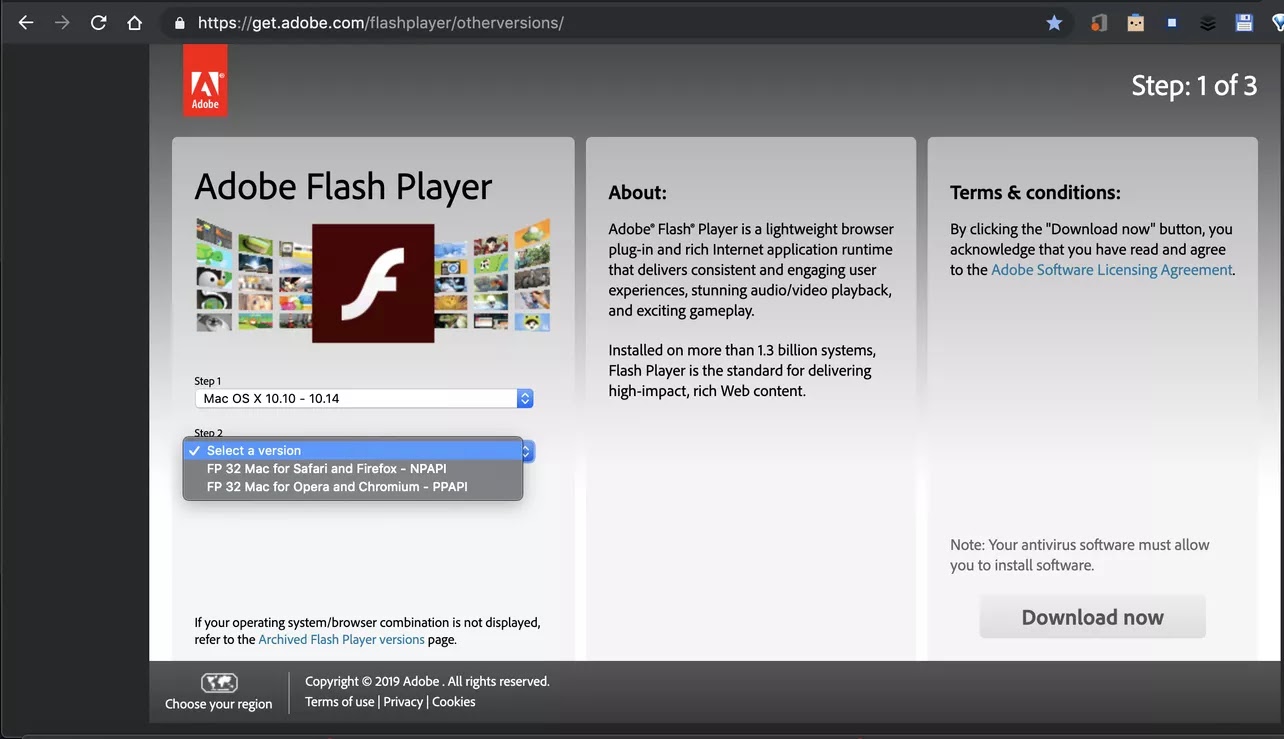The width and height of the screenshot is (1284, 739).
Task: Click the 'About:' heading
Action: pos(637,193)
